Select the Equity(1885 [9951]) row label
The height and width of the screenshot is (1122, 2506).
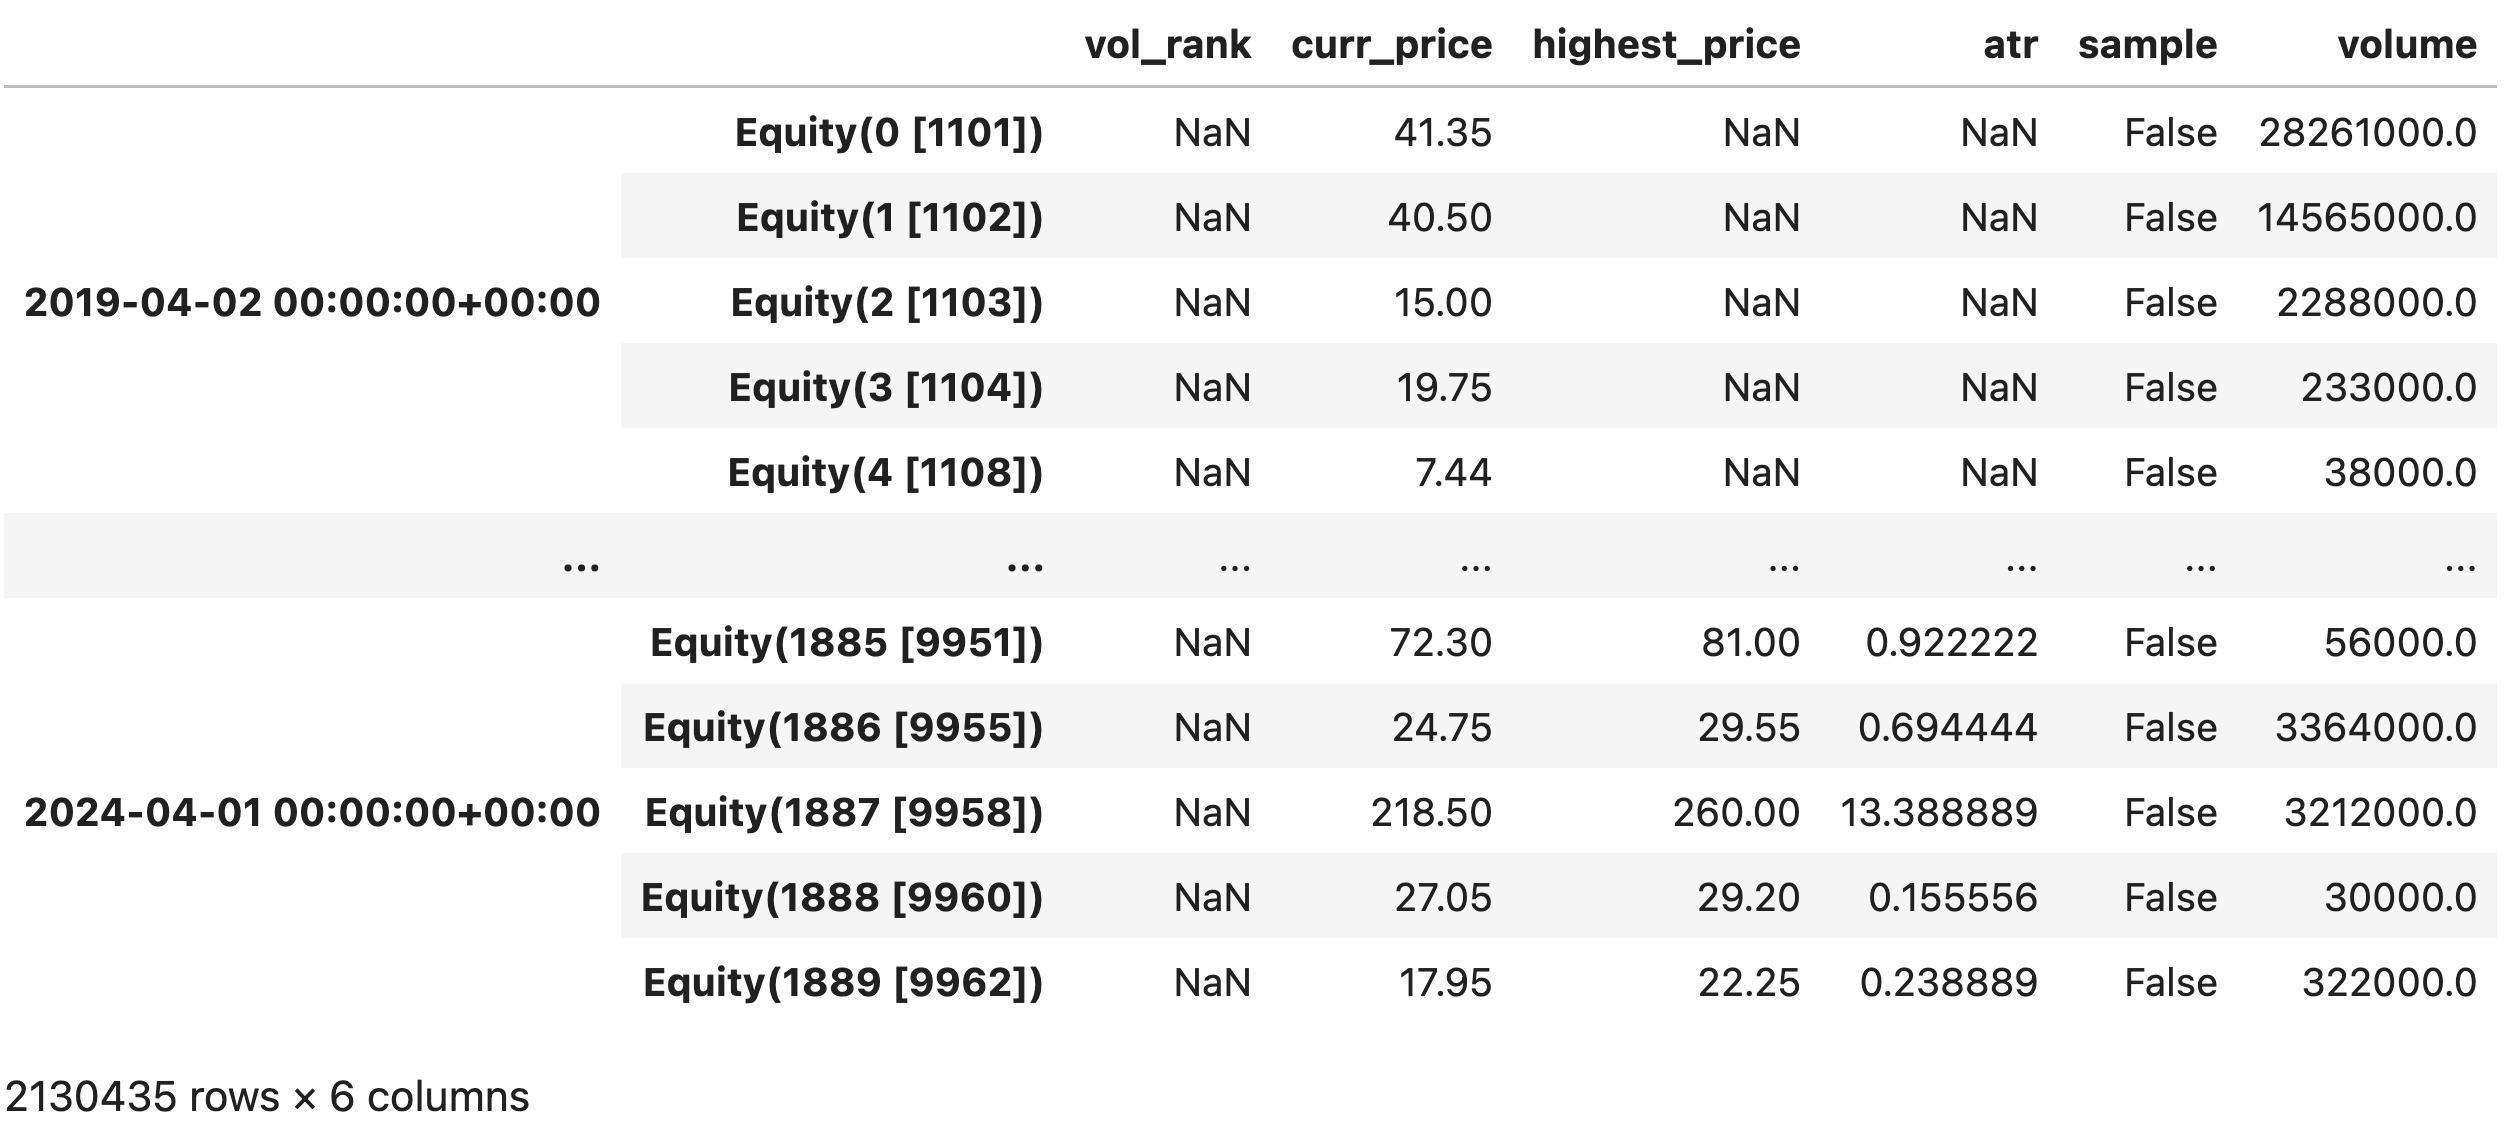846,642
